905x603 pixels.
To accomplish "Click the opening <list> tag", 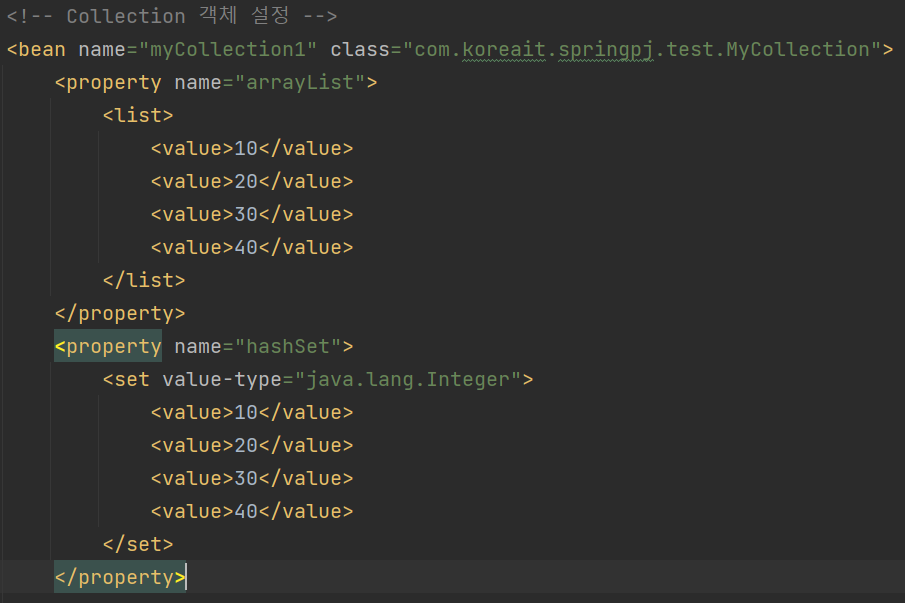I will point(138,115).
